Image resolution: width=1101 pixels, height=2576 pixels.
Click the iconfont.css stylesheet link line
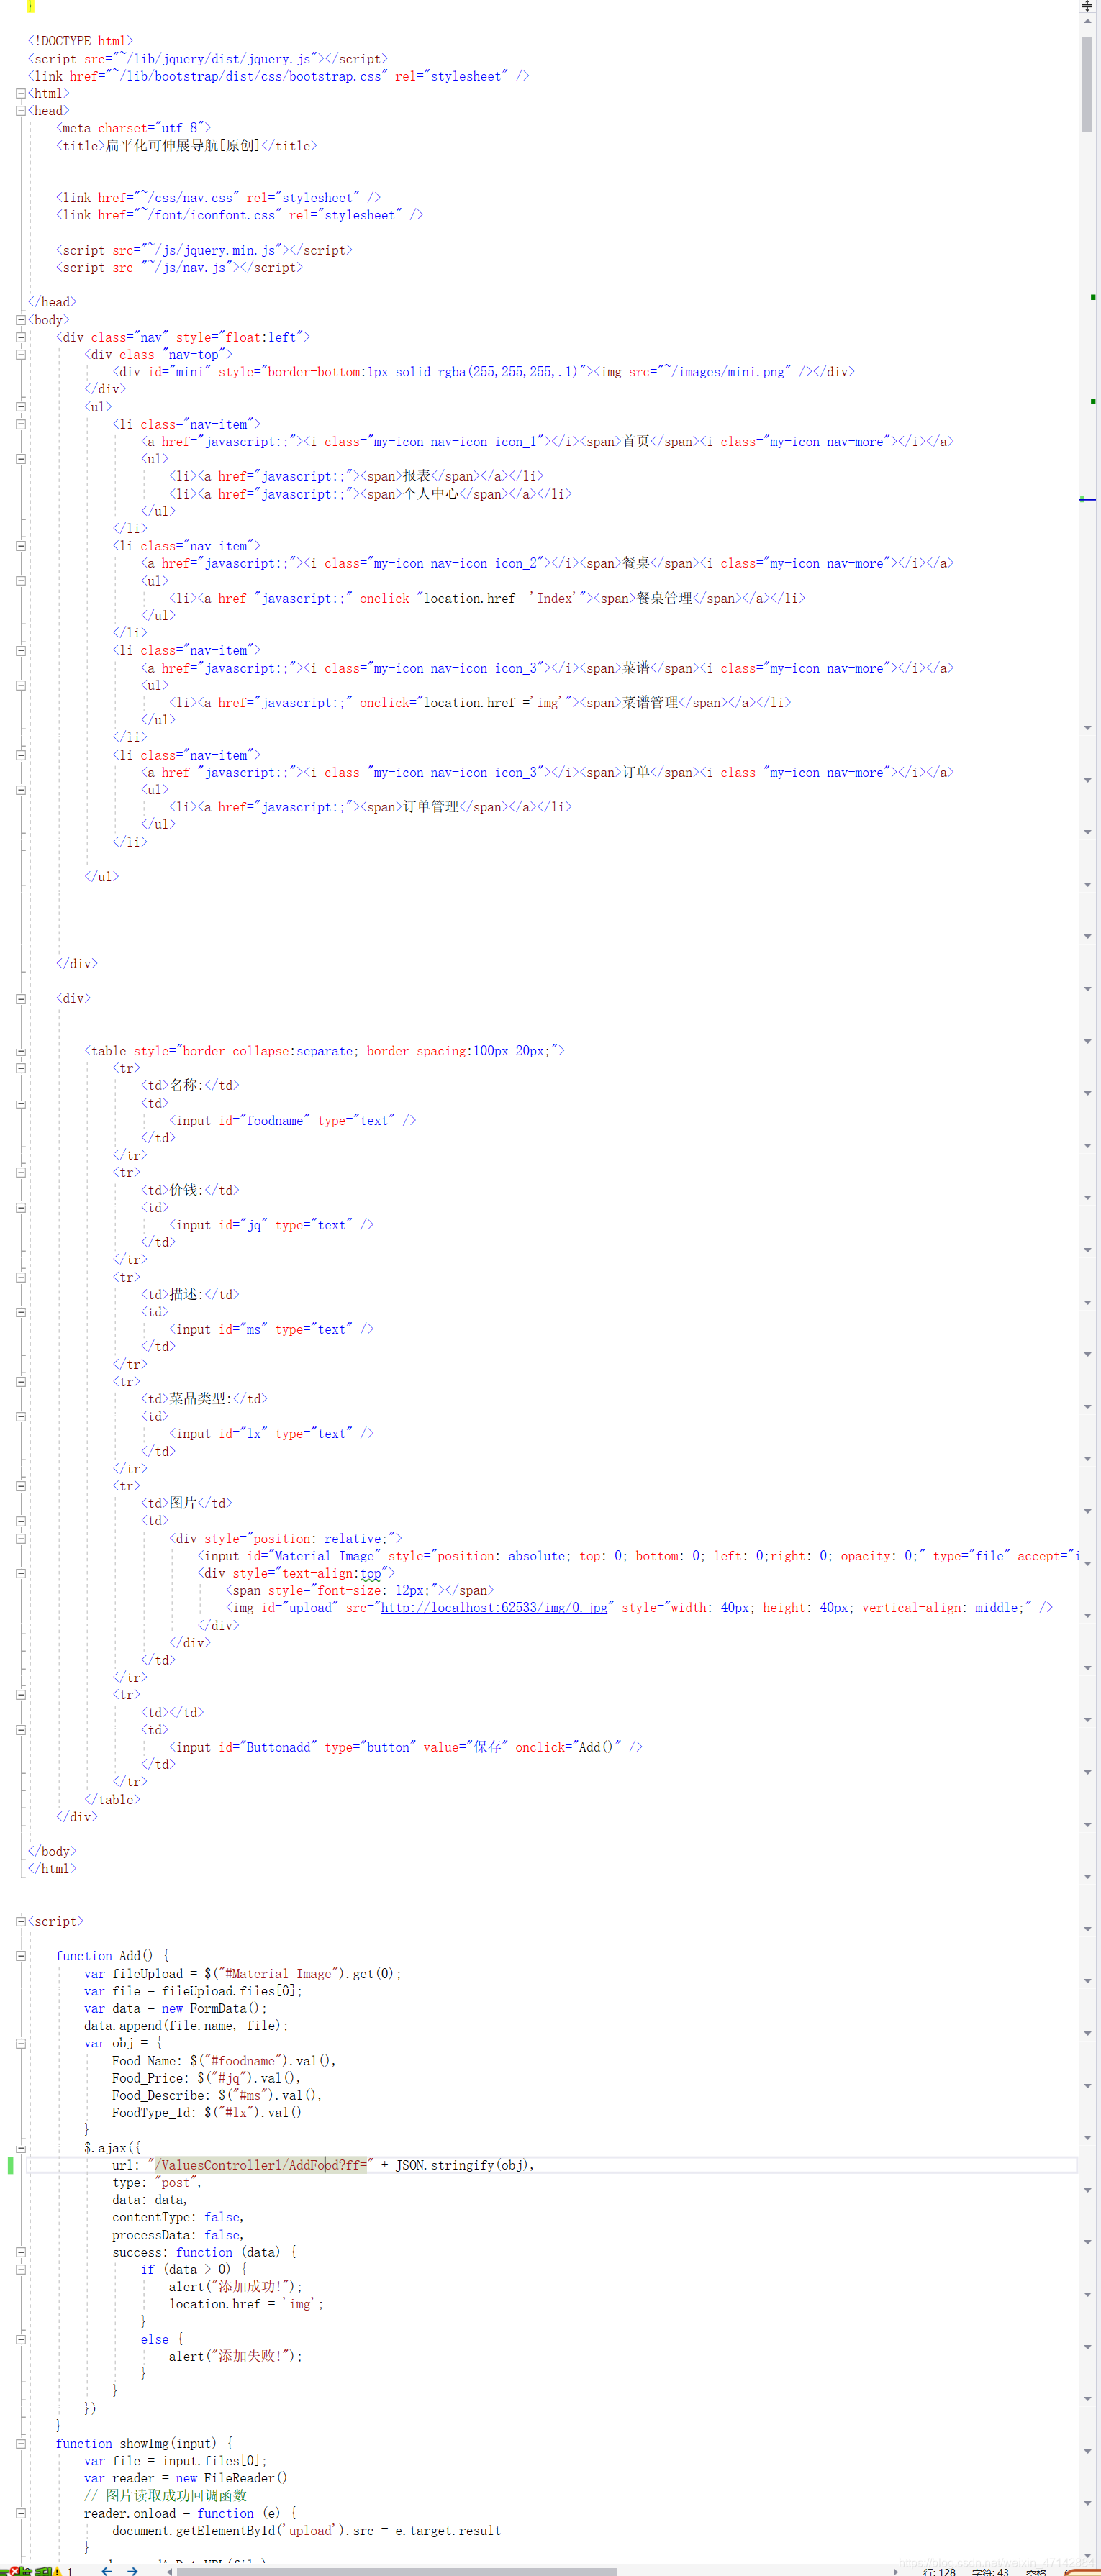(239, 215)
